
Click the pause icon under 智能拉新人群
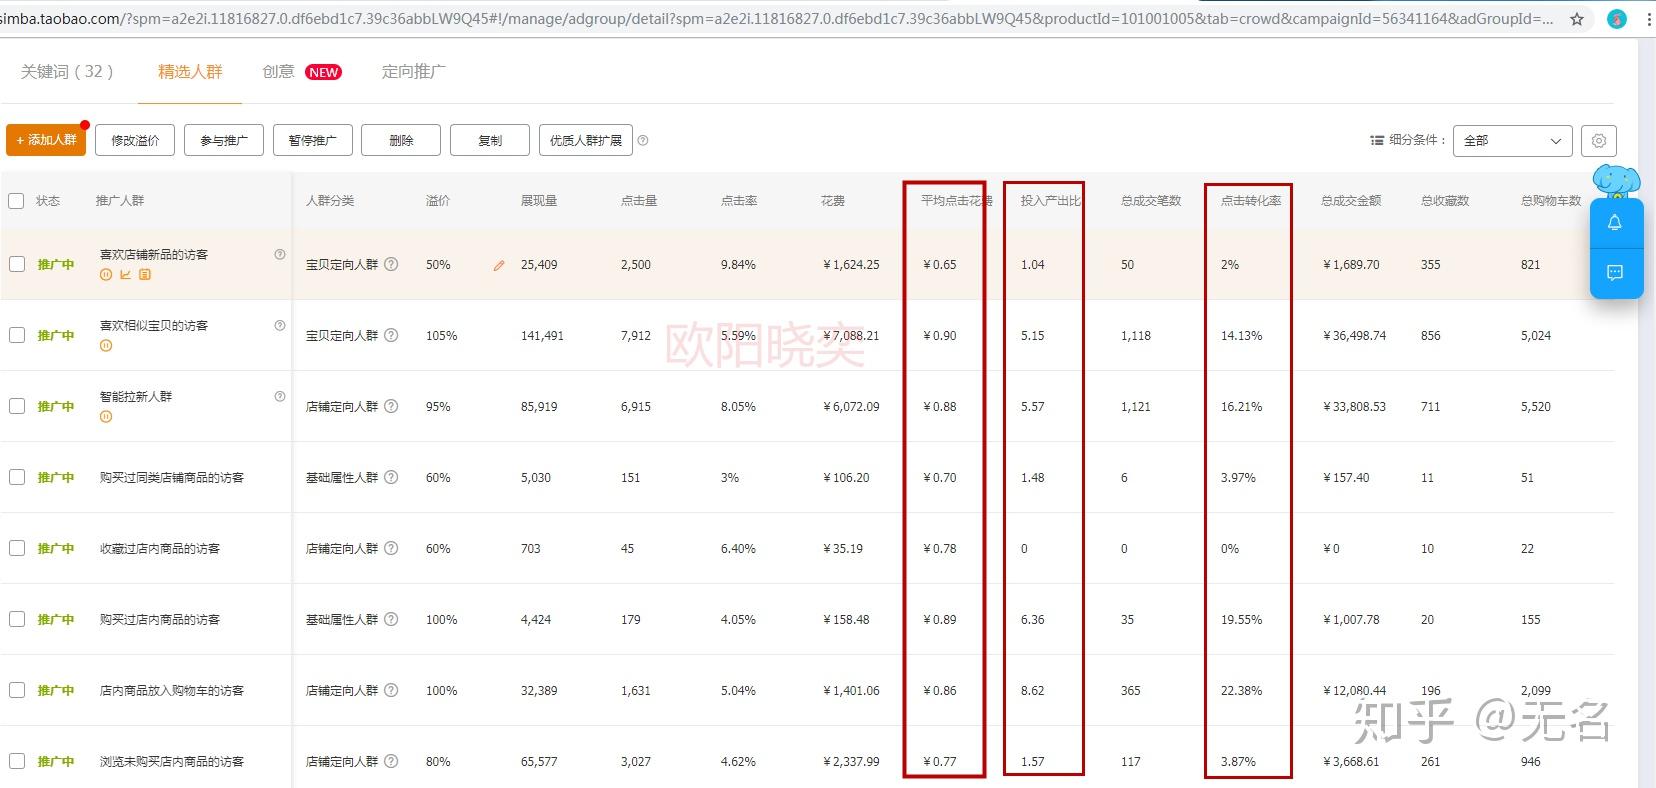[x=106, y=416]
